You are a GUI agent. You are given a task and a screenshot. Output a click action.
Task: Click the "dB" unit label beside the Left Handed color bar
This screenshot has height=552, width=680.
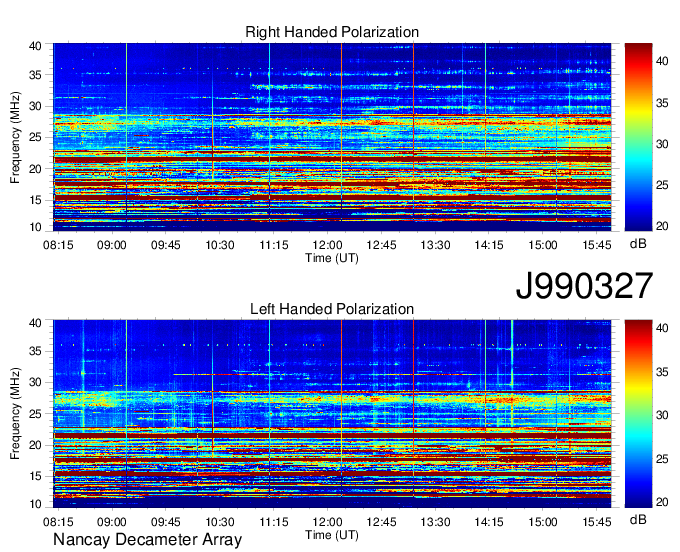click(x=638, y=519)
